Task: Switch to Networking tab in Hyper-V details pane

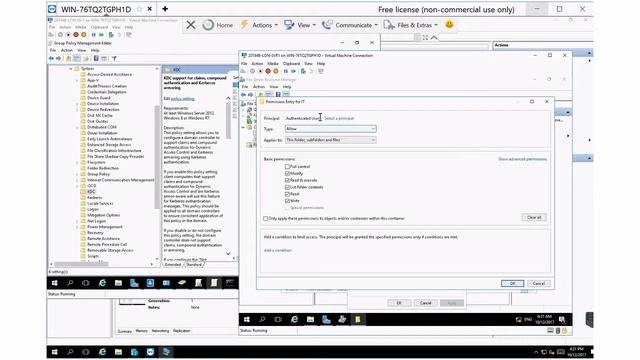Action: click(160, 331)
